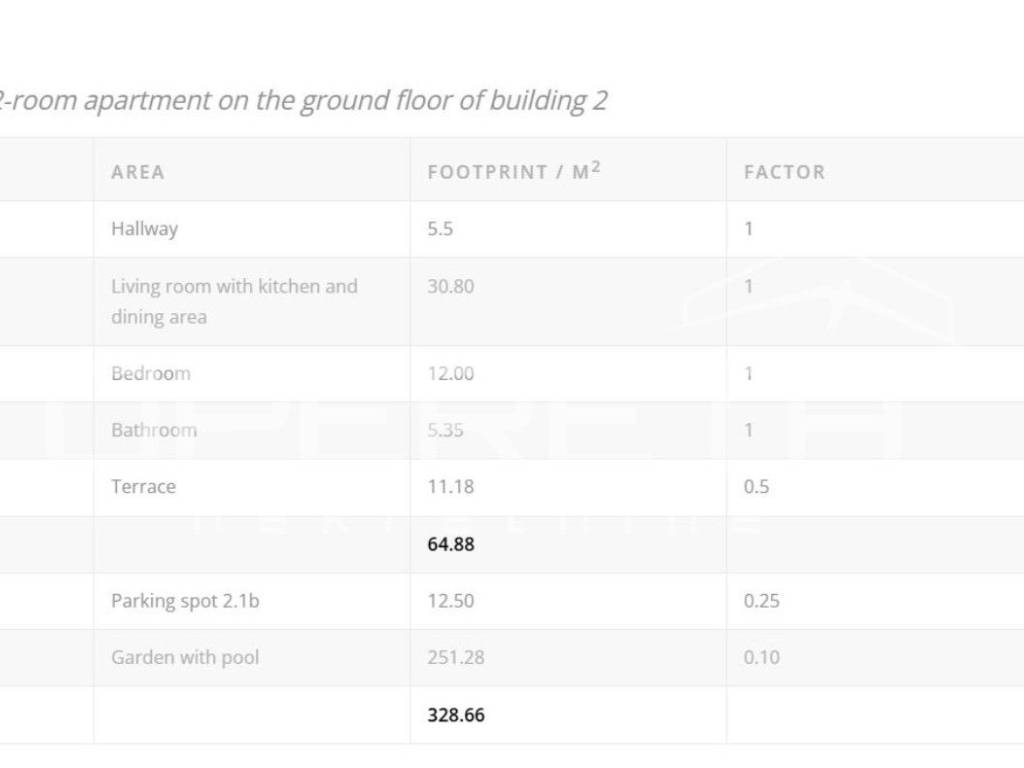This screenshot has height=768, width=1024.
Task: Select the Bedroom row label
Action: coord(151,374)
